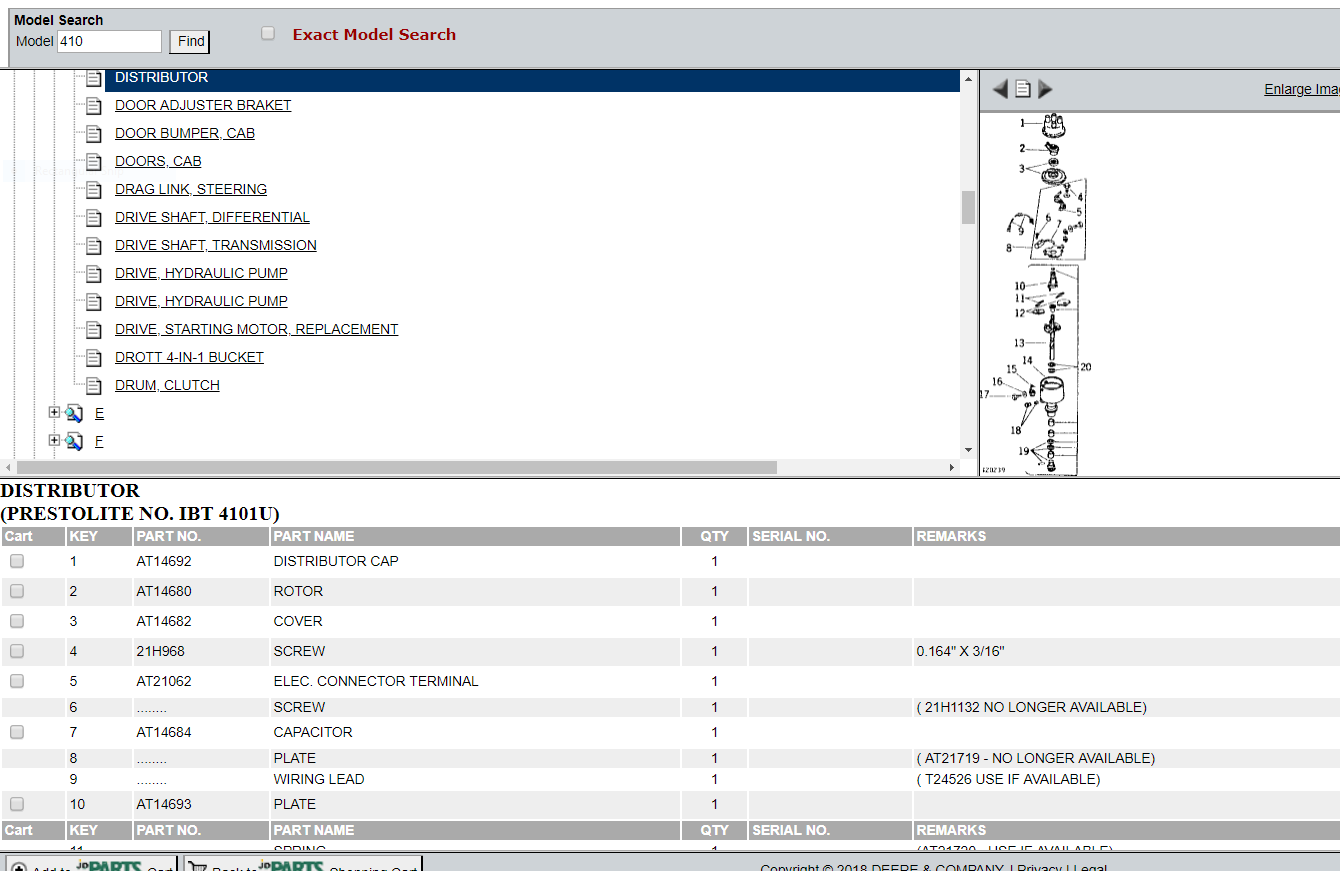Click the Add to Cart button

click(90, 866)
